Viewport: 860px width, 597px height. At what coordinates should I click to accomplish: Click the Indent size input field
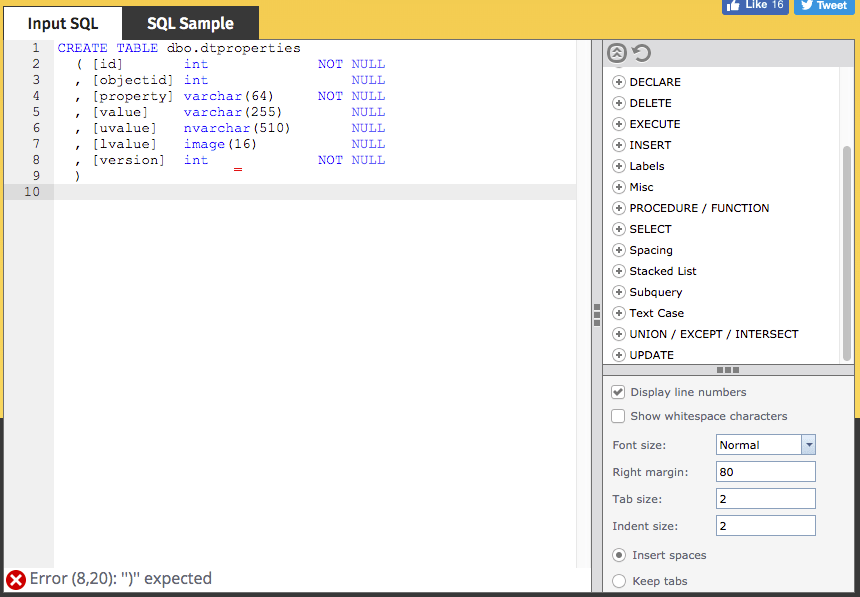766,526
